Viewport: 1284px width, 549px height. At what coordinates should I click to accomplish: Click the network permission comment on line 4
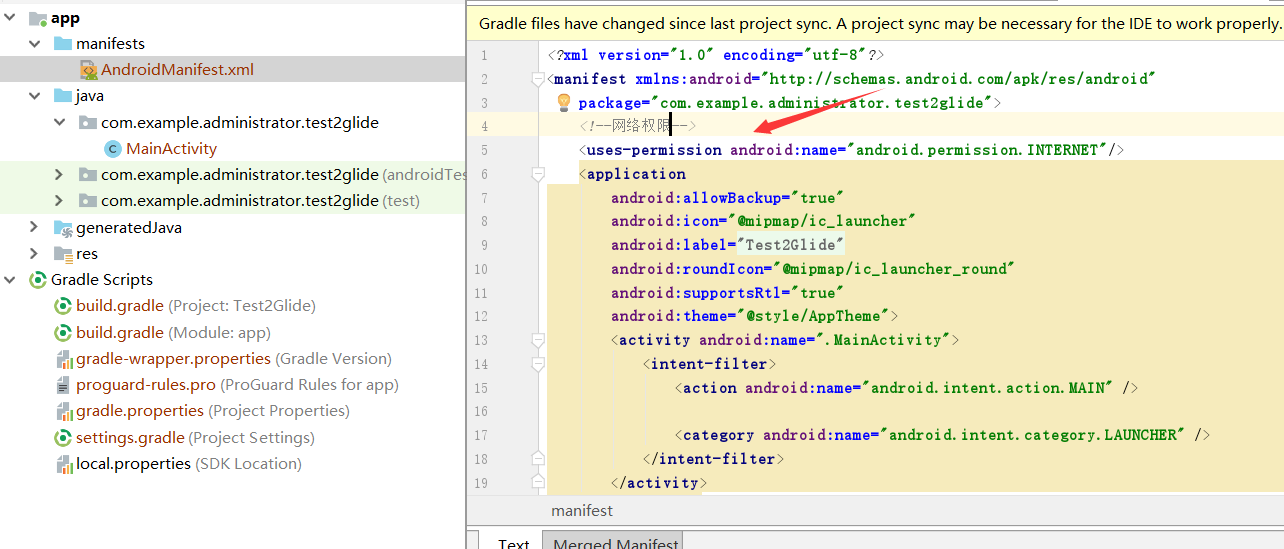click(x=637, y=126)
